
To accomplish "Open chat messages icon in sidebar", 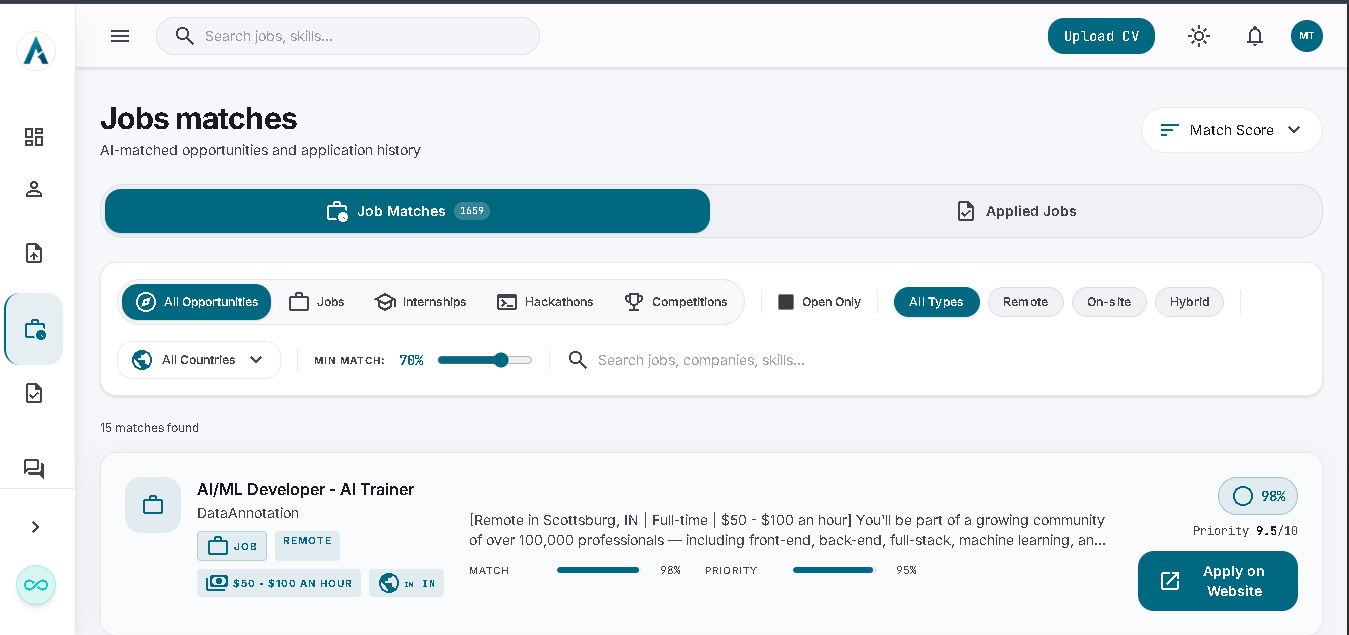I will click(x=34, y=468).
